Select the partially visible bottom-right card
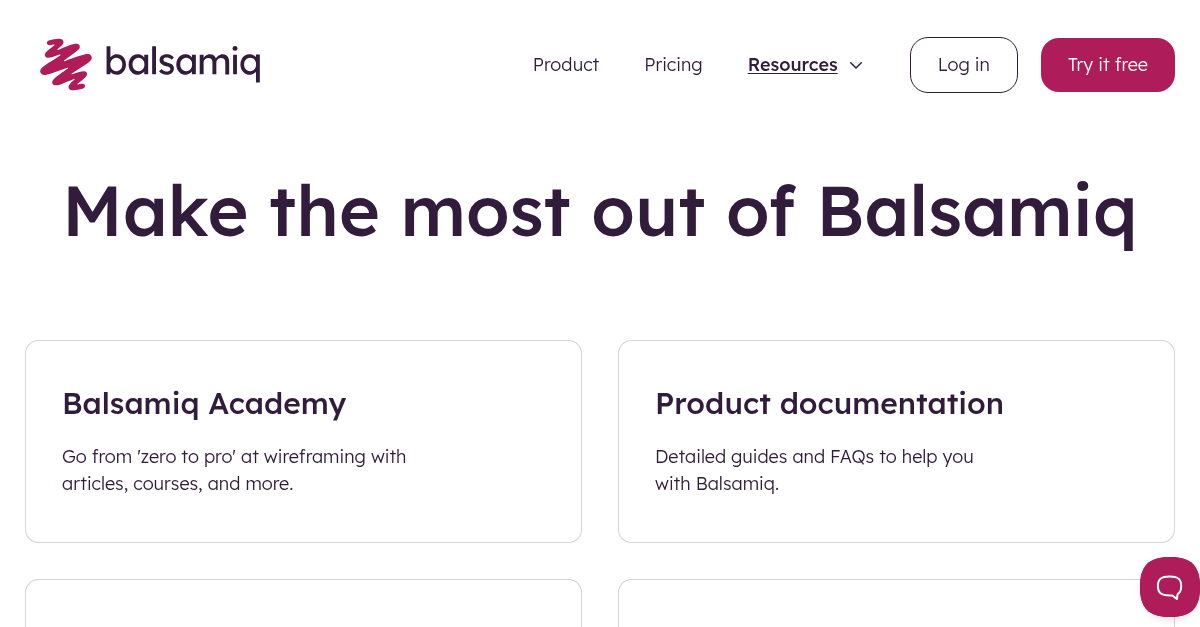 [x=896, y=605]
